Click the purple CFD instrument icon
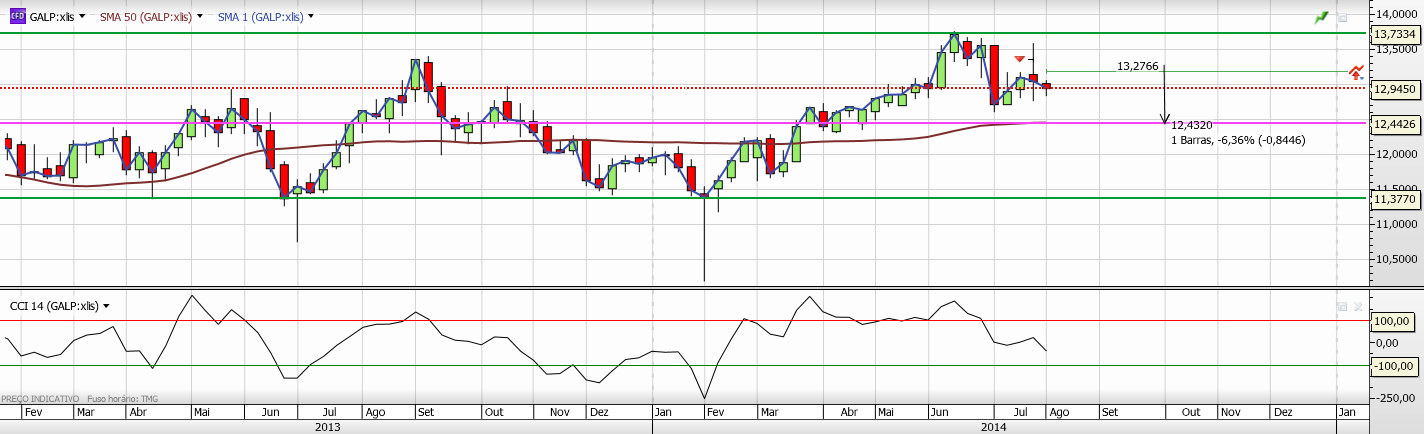The height and width of the screenshot is (434, 1424). click(x=17, y=16)
